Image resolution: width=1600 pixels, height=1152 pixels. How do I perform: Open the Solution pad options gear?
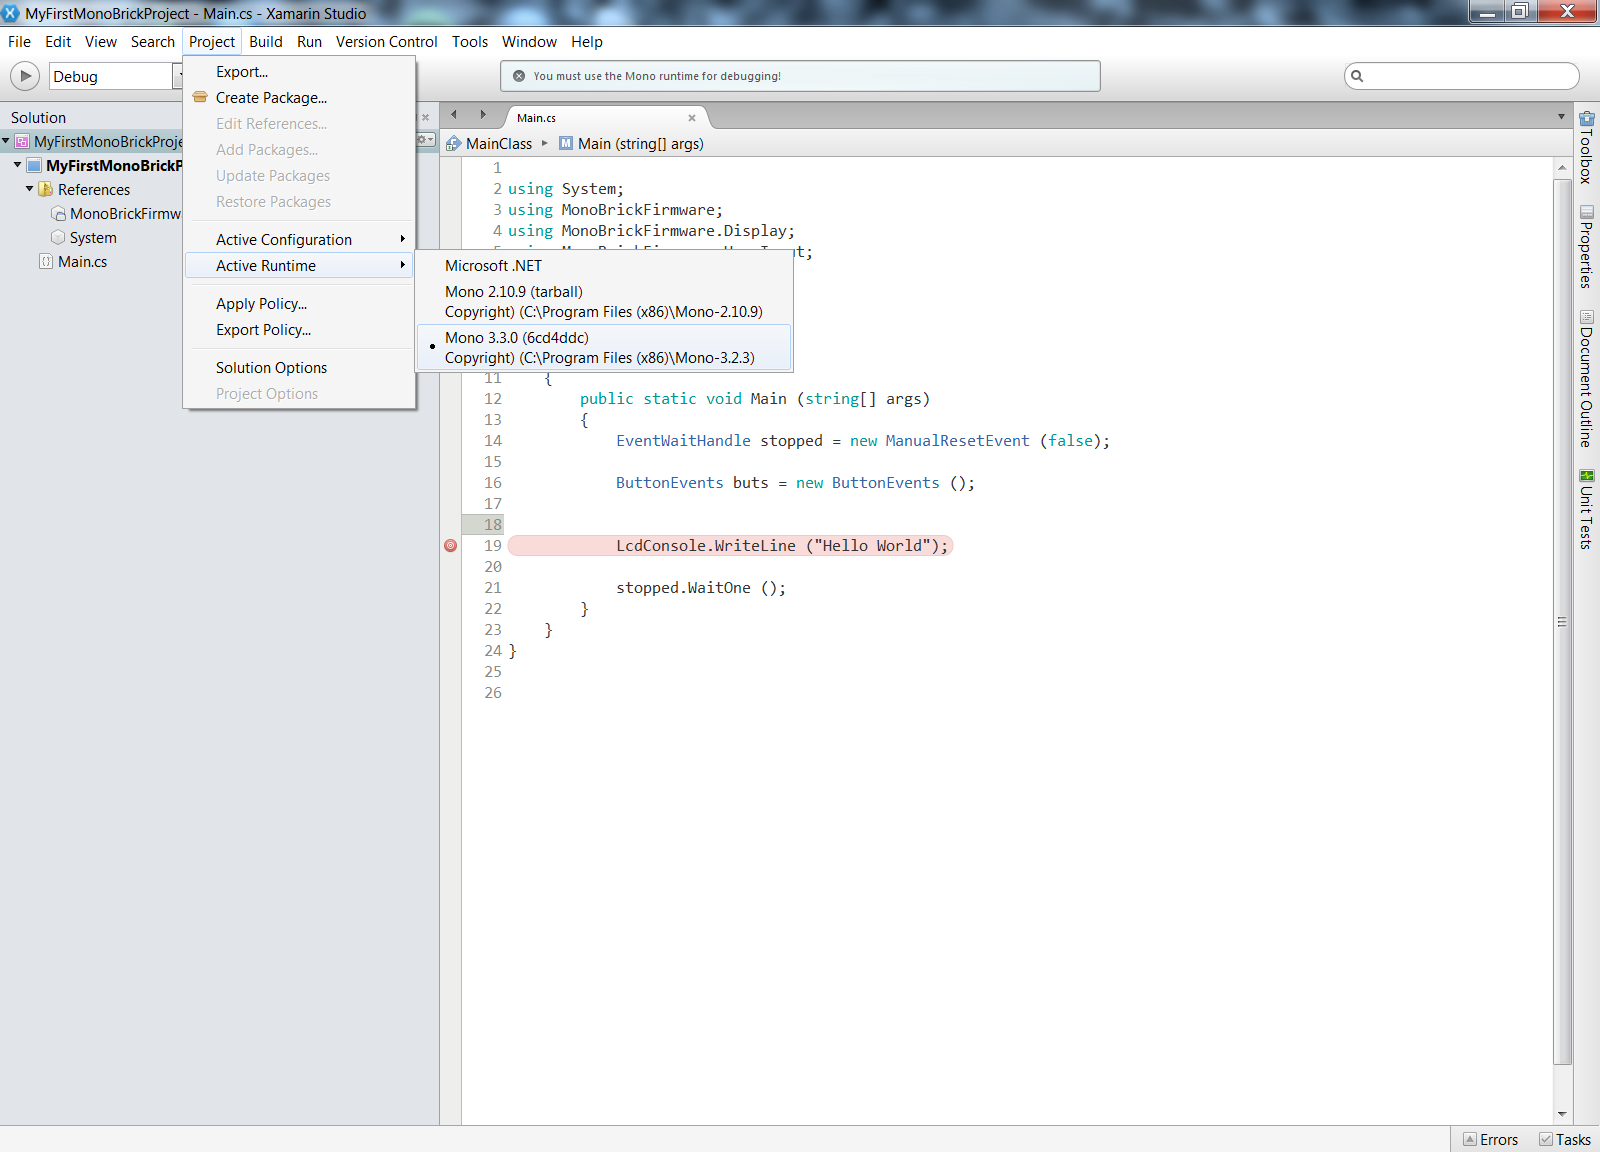click(425, 140)
